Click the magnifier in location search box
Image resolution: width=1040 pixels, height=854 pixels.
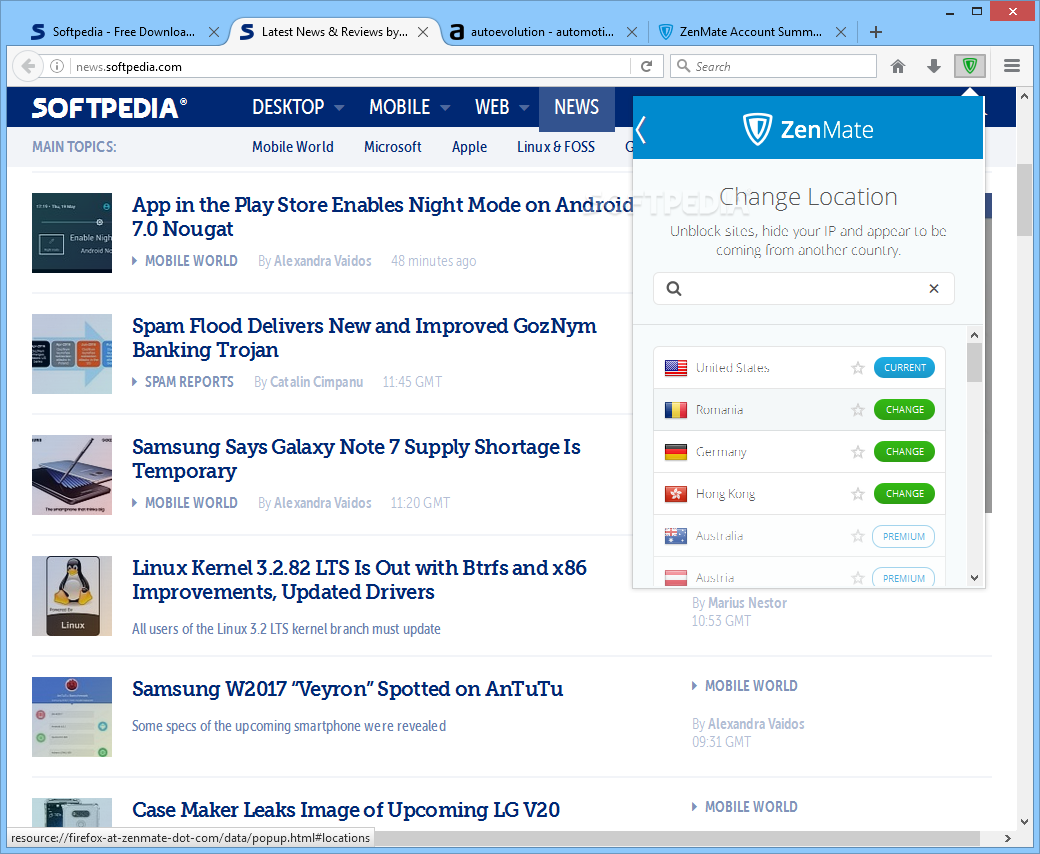pos(673,288)
